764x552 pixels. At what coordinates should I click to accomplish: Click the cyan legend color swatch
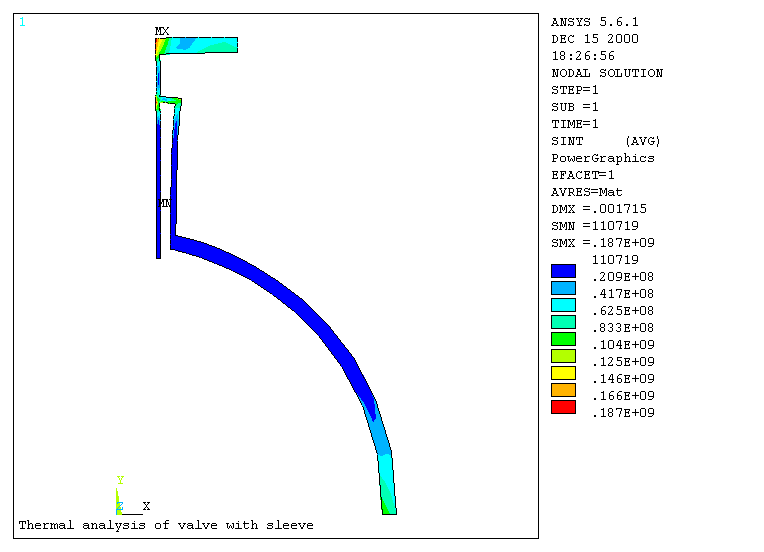pyautogui.click(x=563, y=305)
